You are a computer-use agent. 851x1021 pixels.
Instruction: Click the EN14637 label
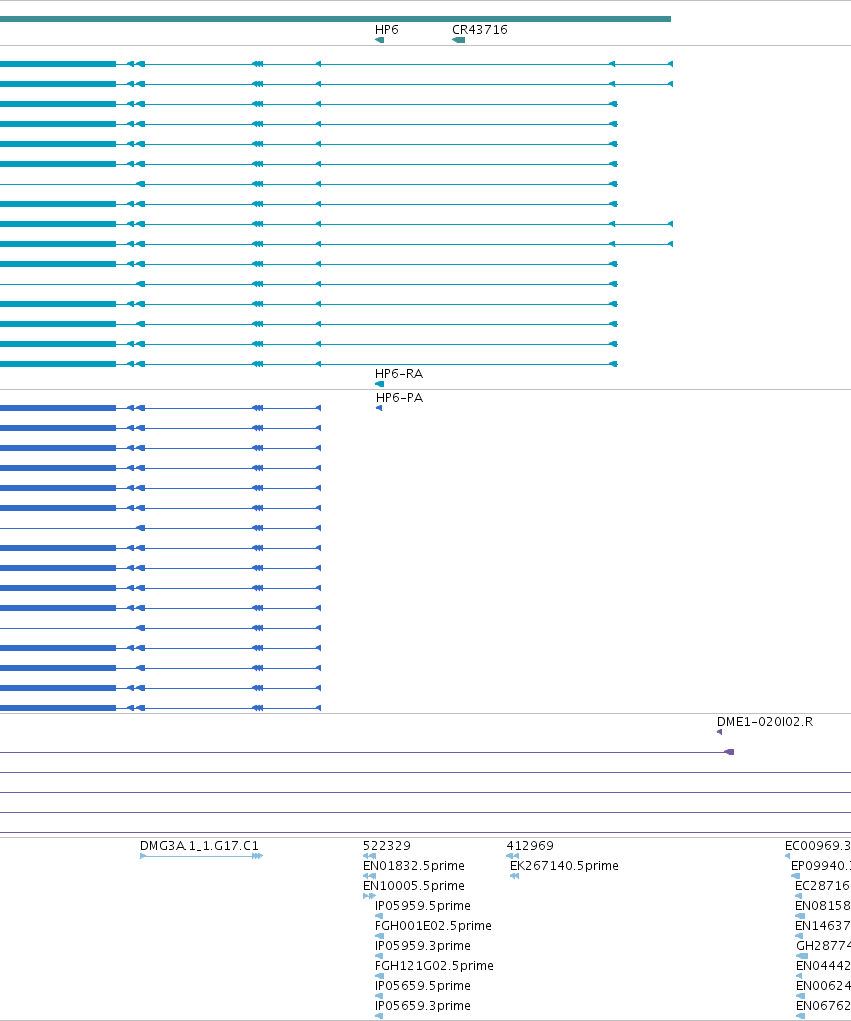tap(823, 926)
